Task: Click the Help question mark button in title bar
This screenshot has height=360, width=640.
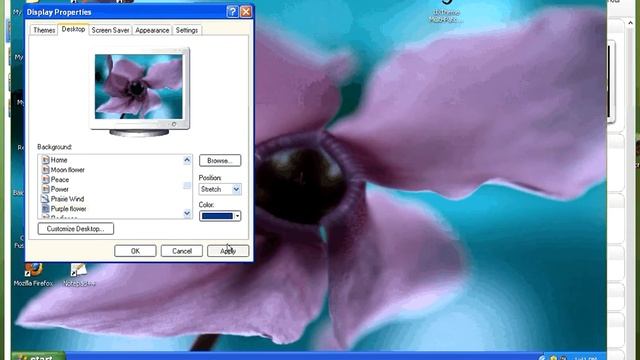Action: 232,12
